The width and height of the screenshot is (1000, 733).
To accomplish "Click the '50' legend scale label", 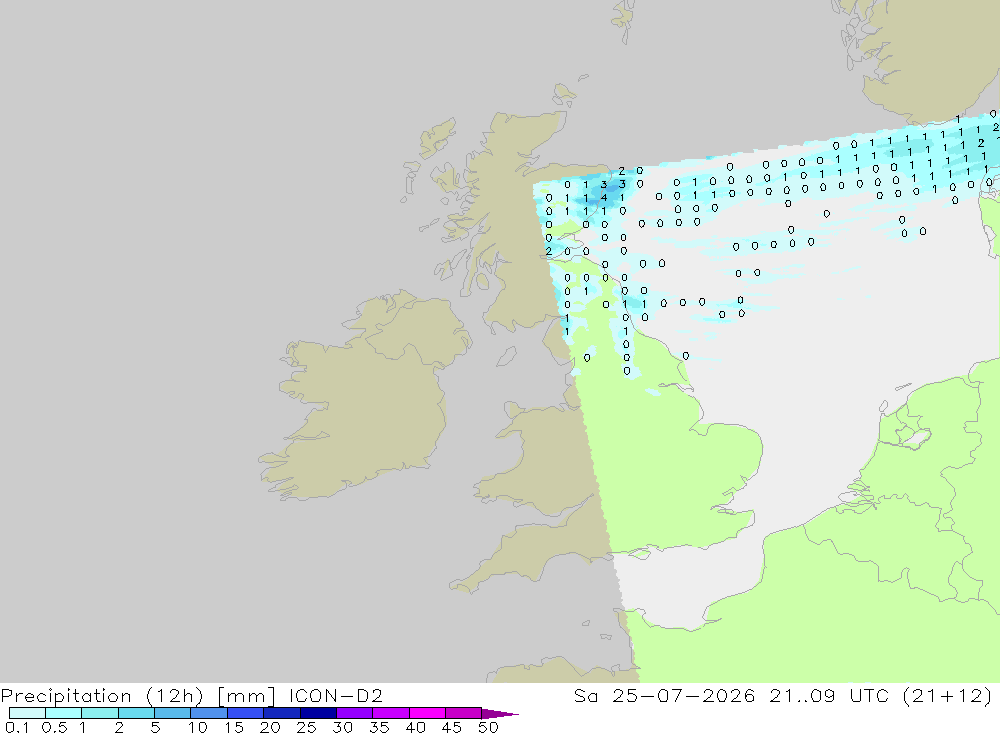I will pyautogui.click(x=488, y=727).
